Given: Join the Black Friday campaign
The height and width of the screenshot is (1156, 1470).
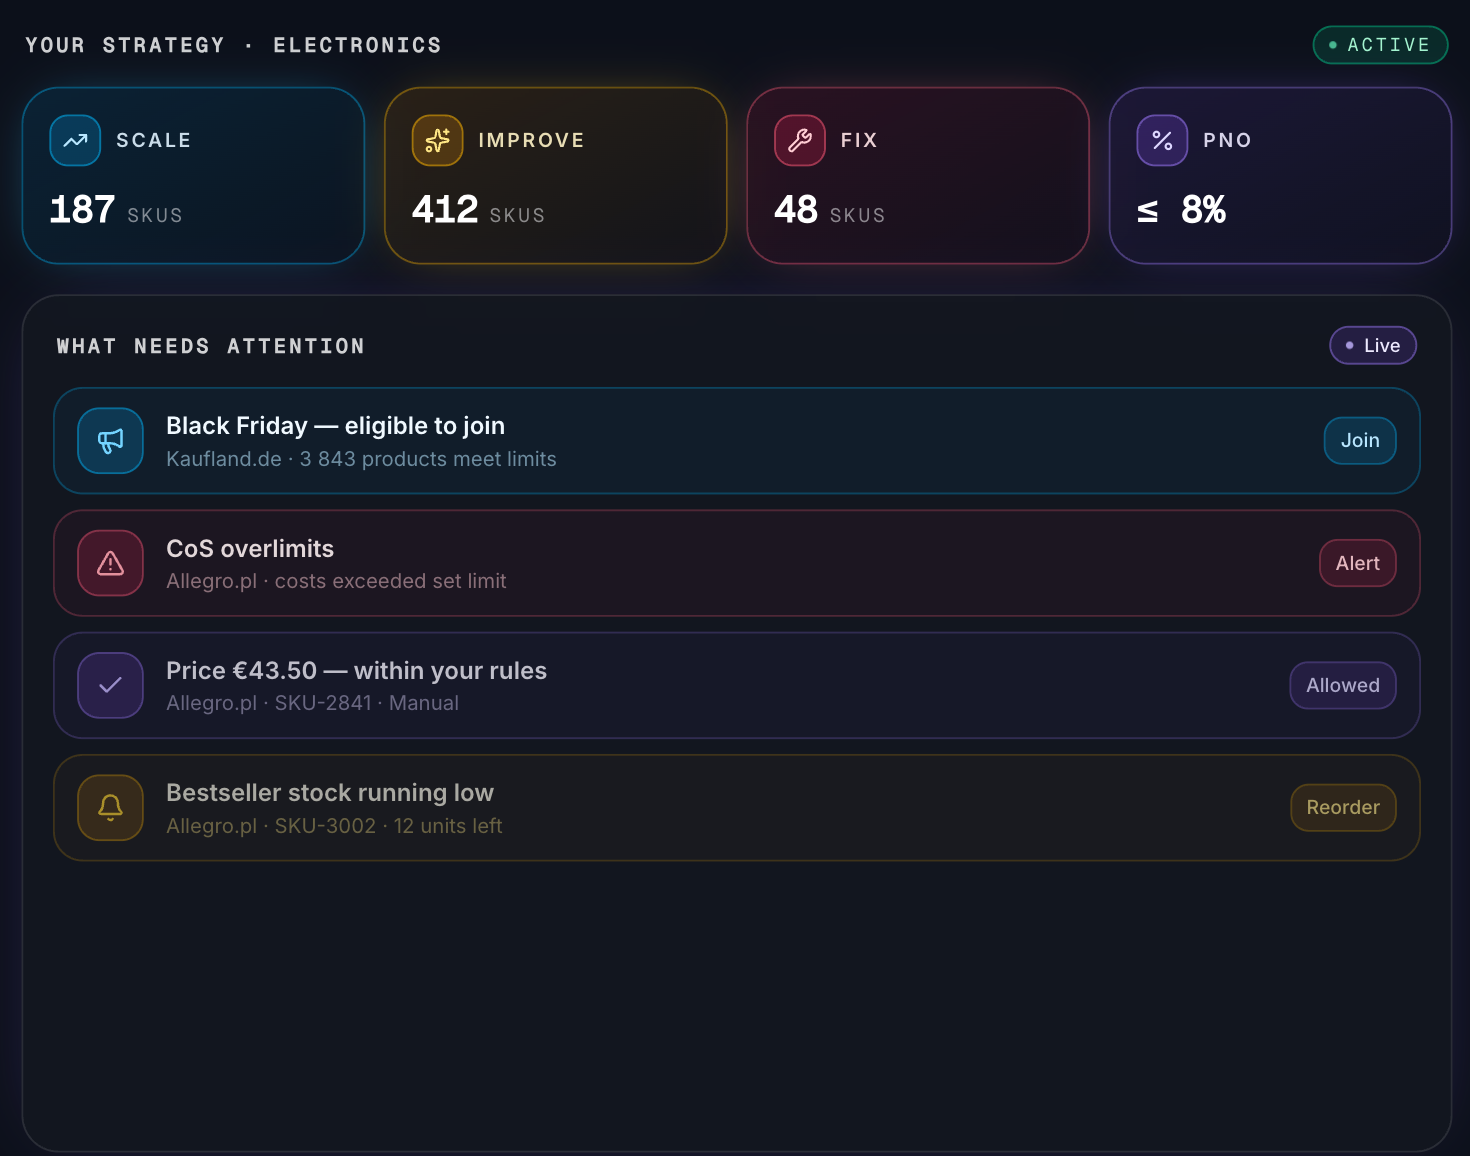Looking at the screenshot, I should pyautogui.click(x=1360, y=440).
